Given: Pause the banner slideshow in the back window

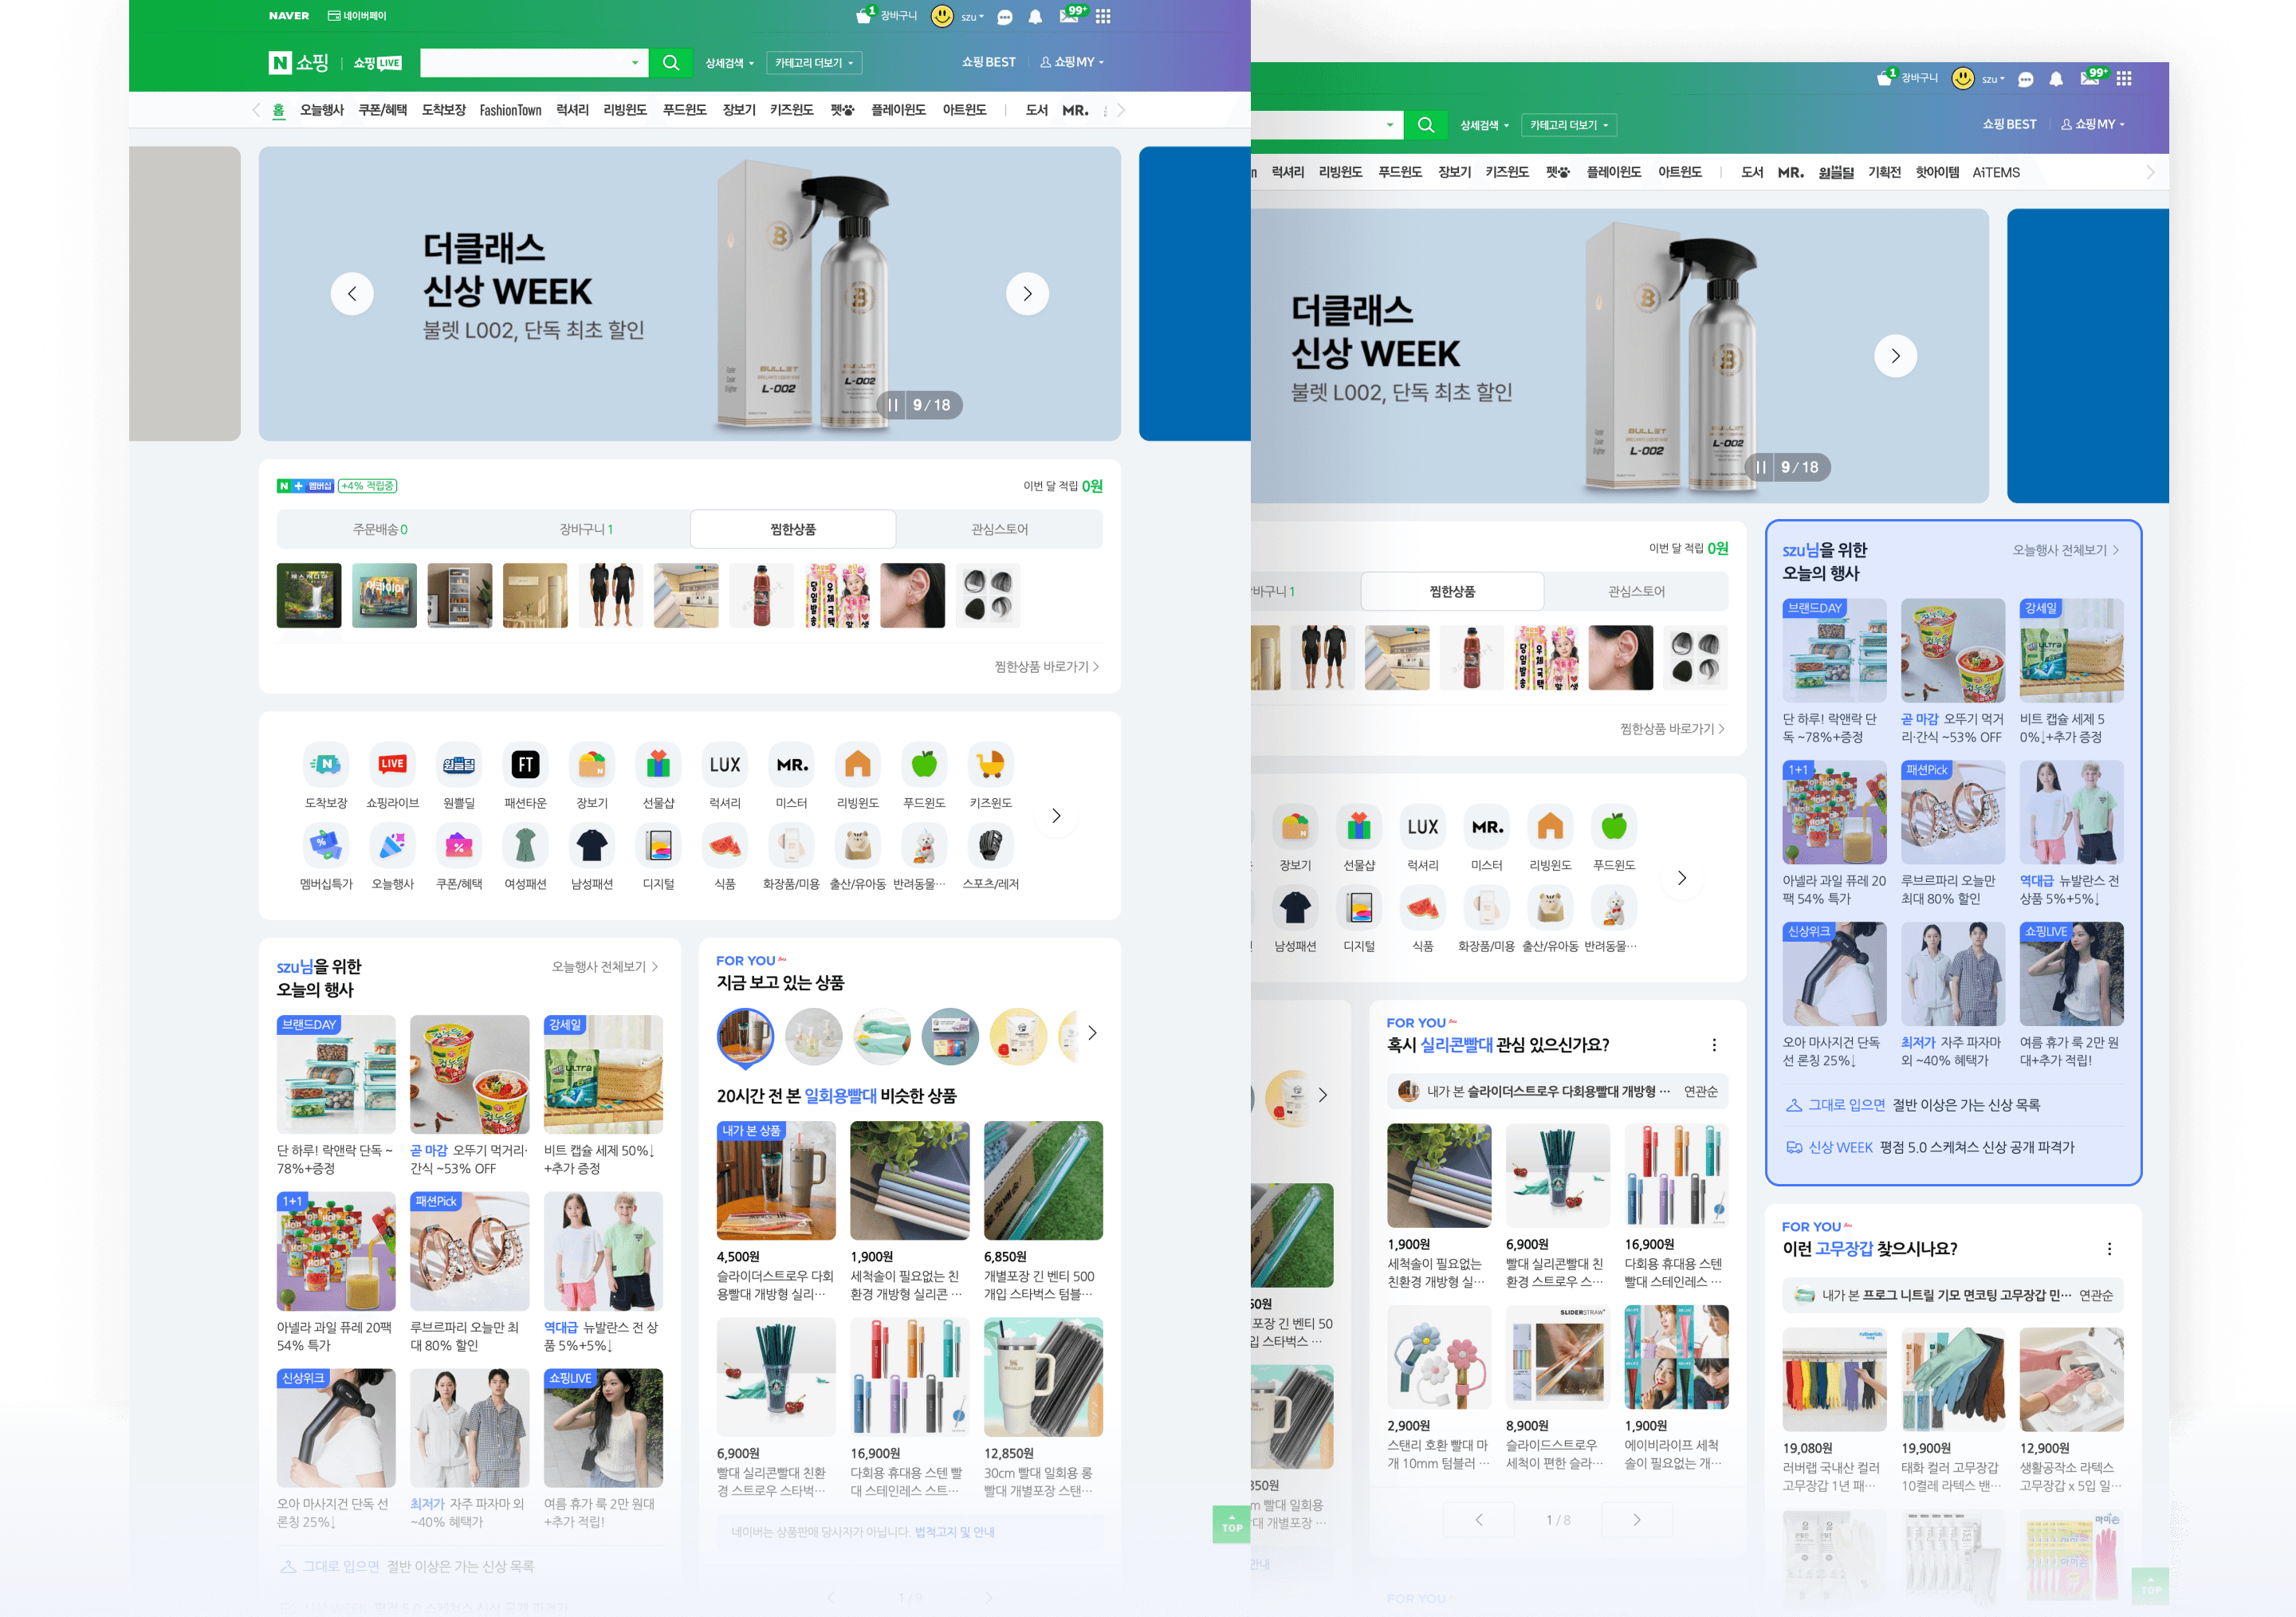Looking at the screenshot, I should 1761,467.
